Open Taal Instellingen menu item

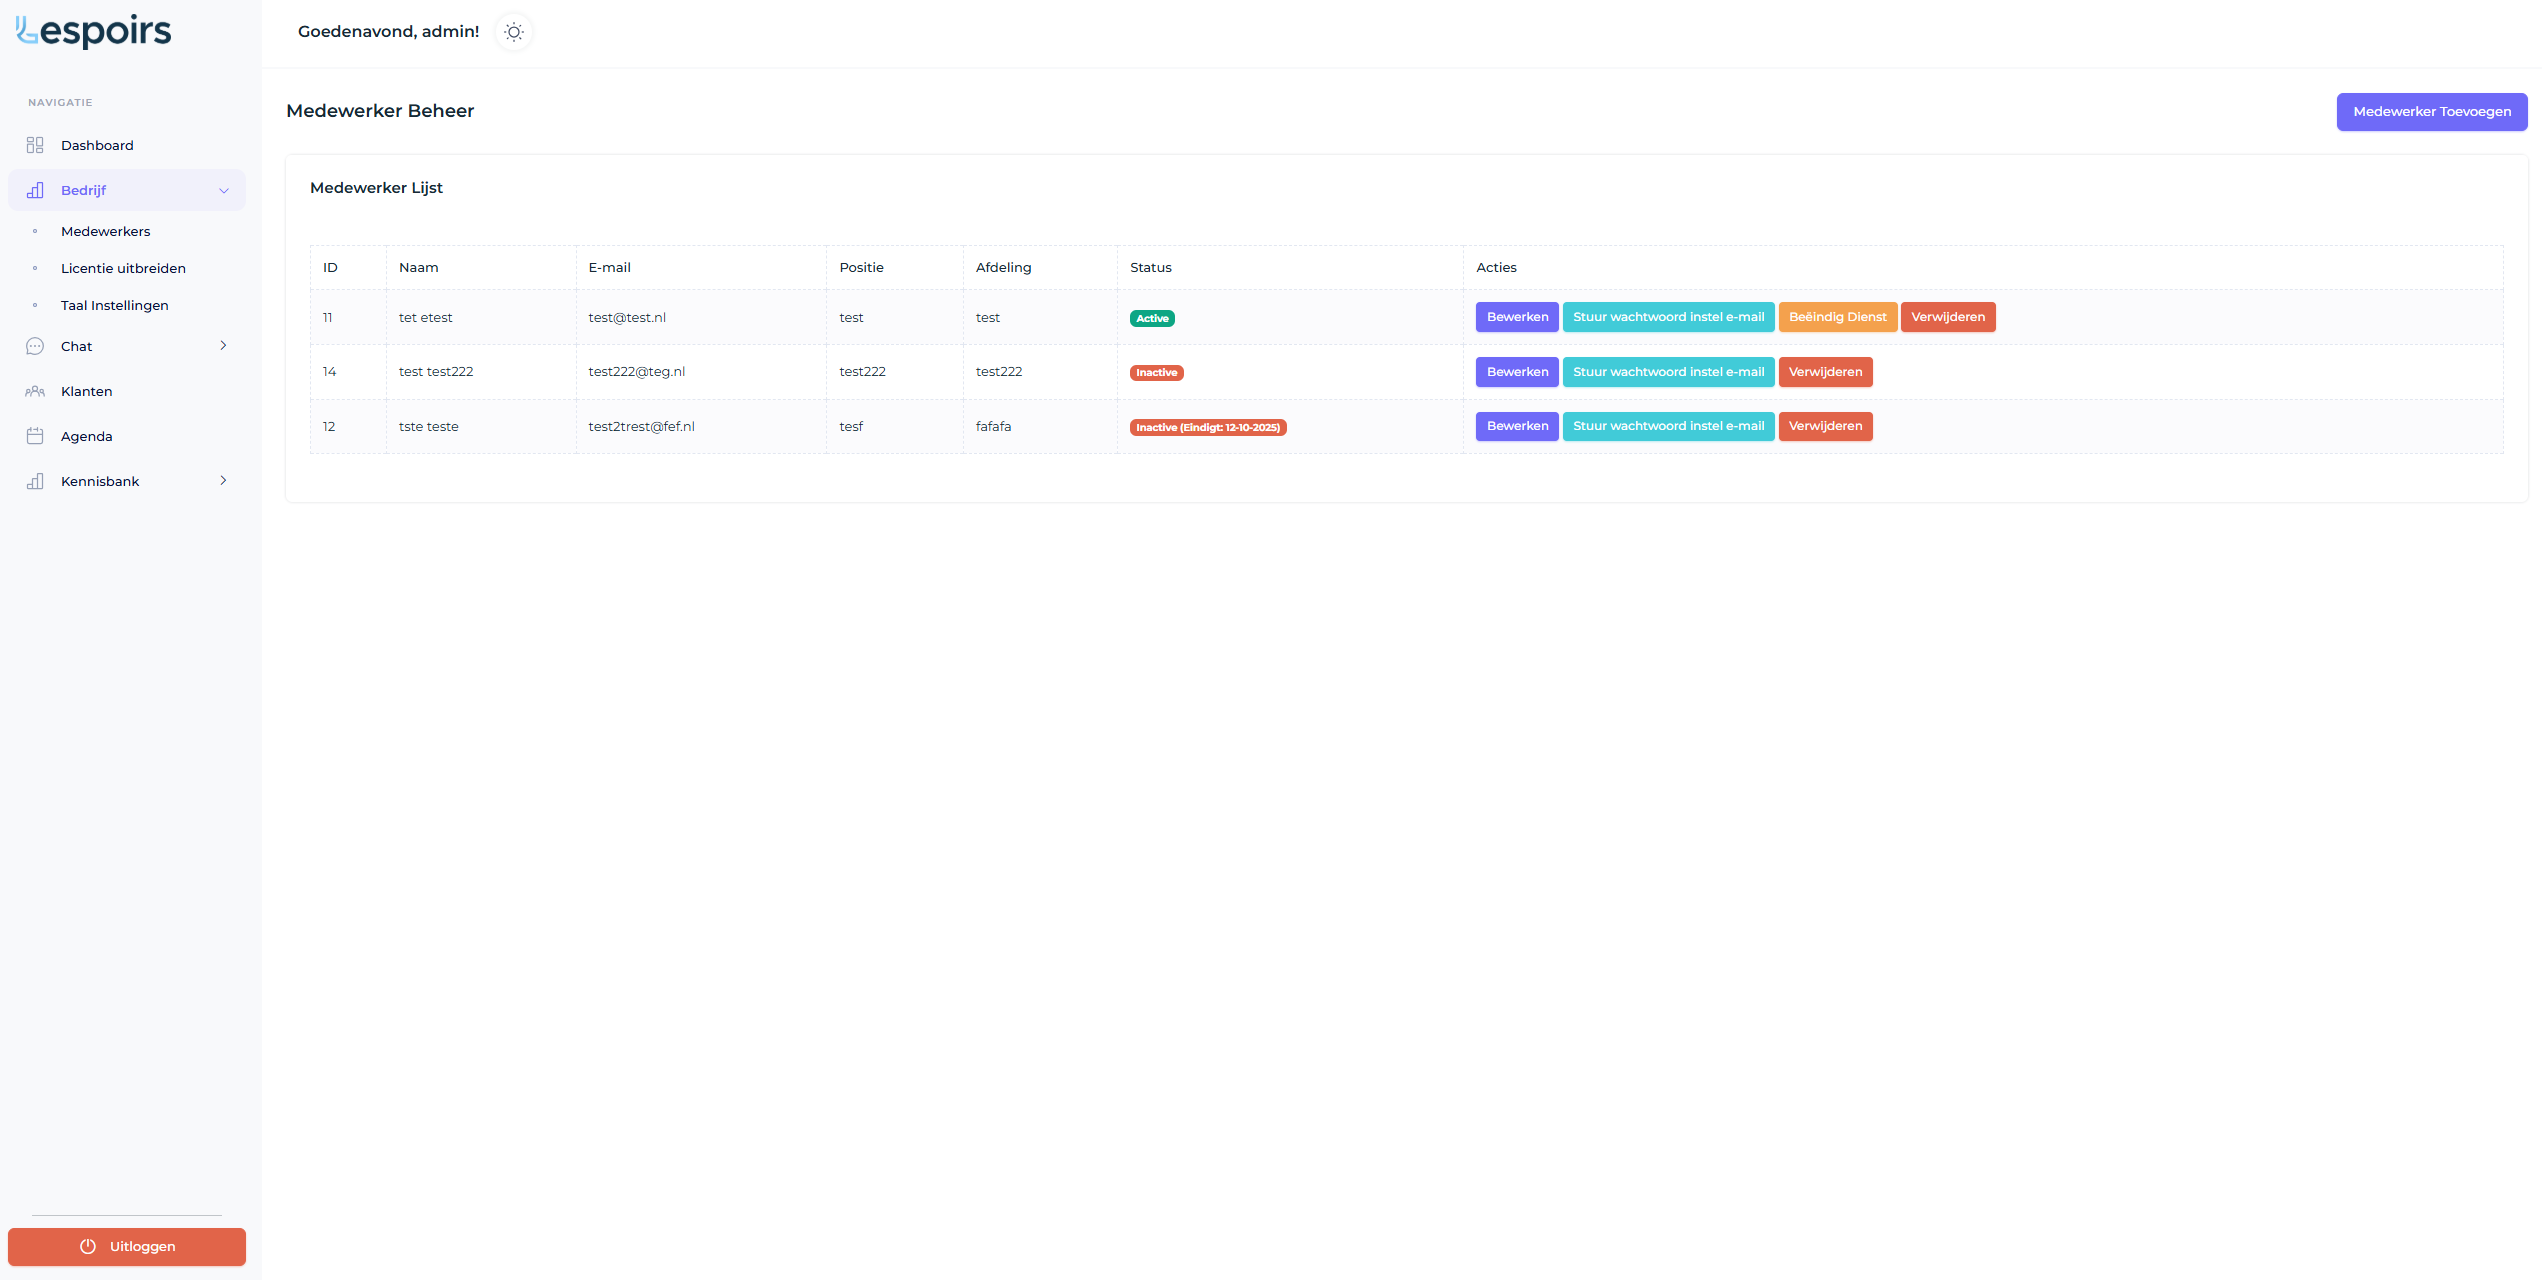pyautogui.click(x=114, y=305)
